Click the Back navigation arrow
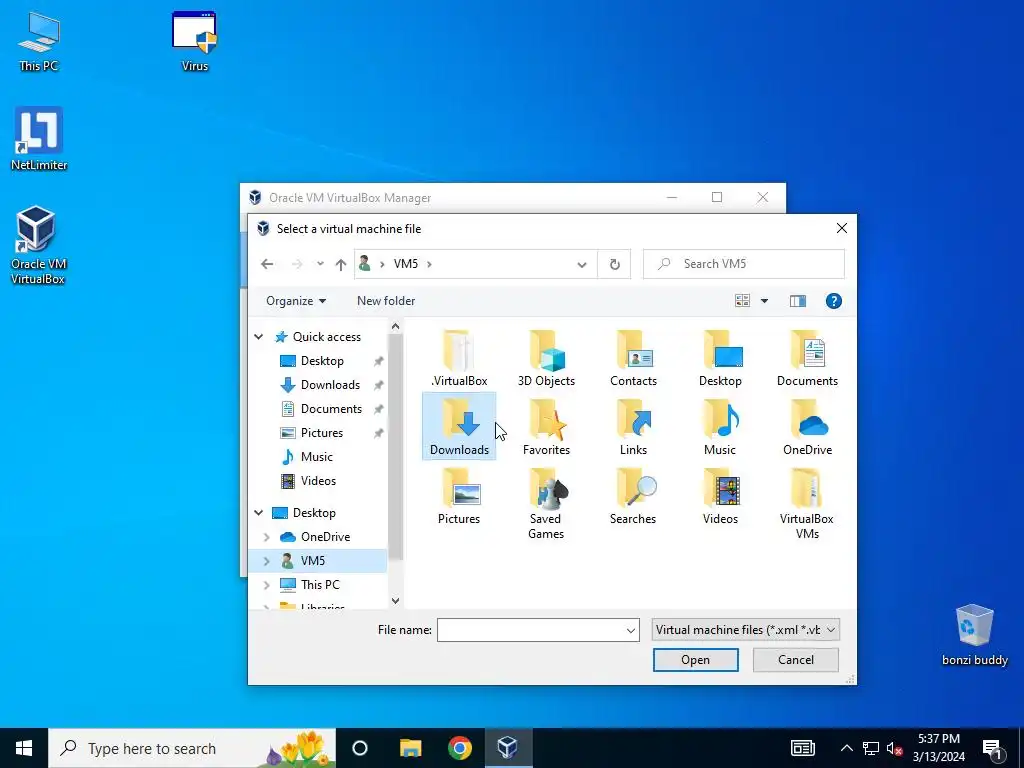This screenshot has height=768, width=1024. [267, 264]
